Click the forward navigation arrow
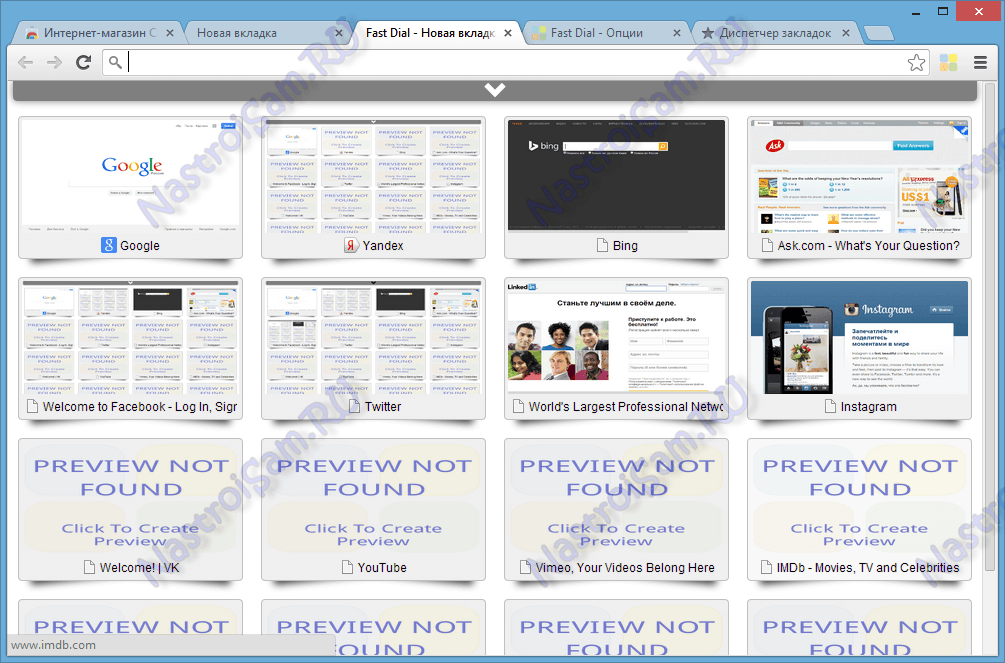 (x=54, y=62)
